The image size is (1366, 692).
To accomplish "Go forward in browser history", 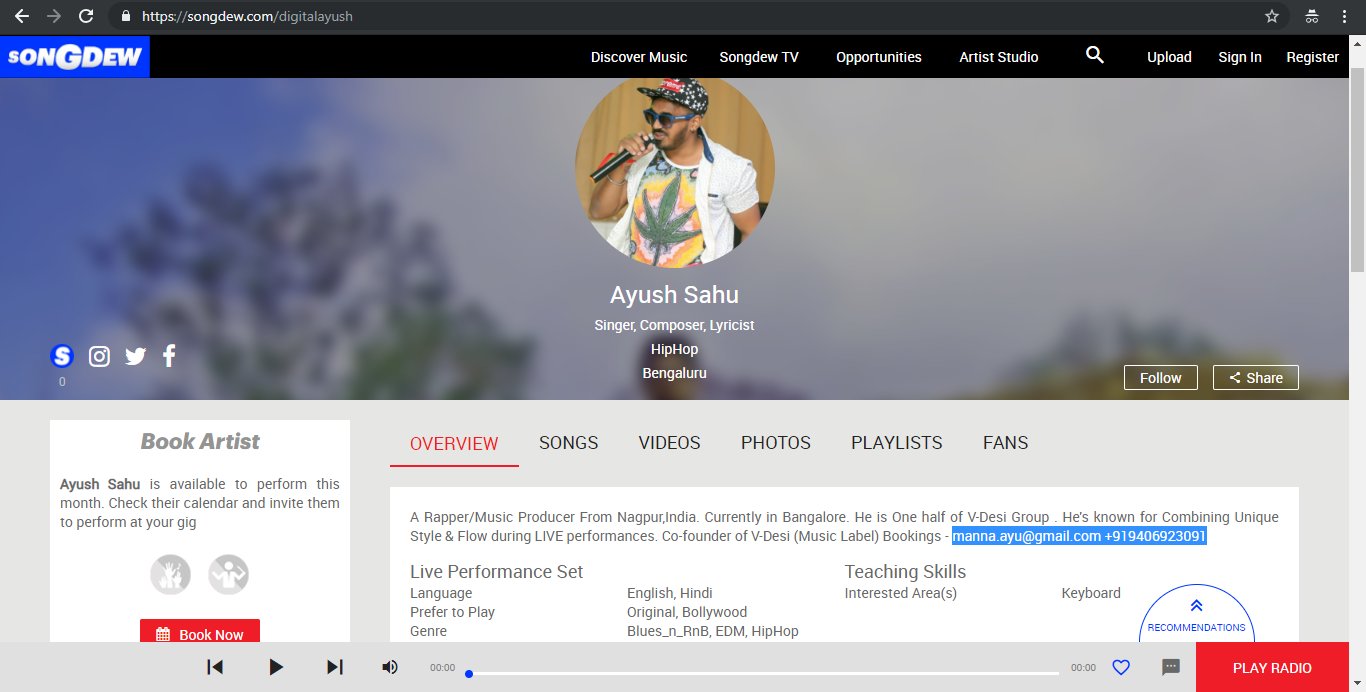I will coord(53,16).
